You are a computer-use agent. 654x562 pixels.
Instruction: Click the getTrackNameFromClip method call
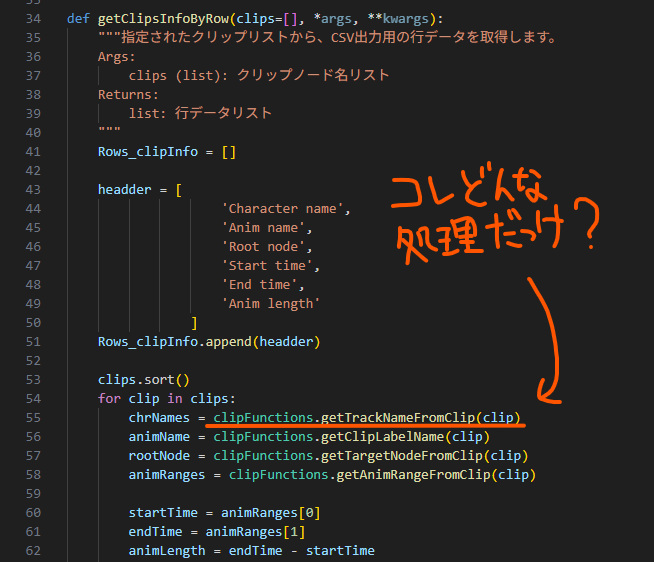[396, 417]
